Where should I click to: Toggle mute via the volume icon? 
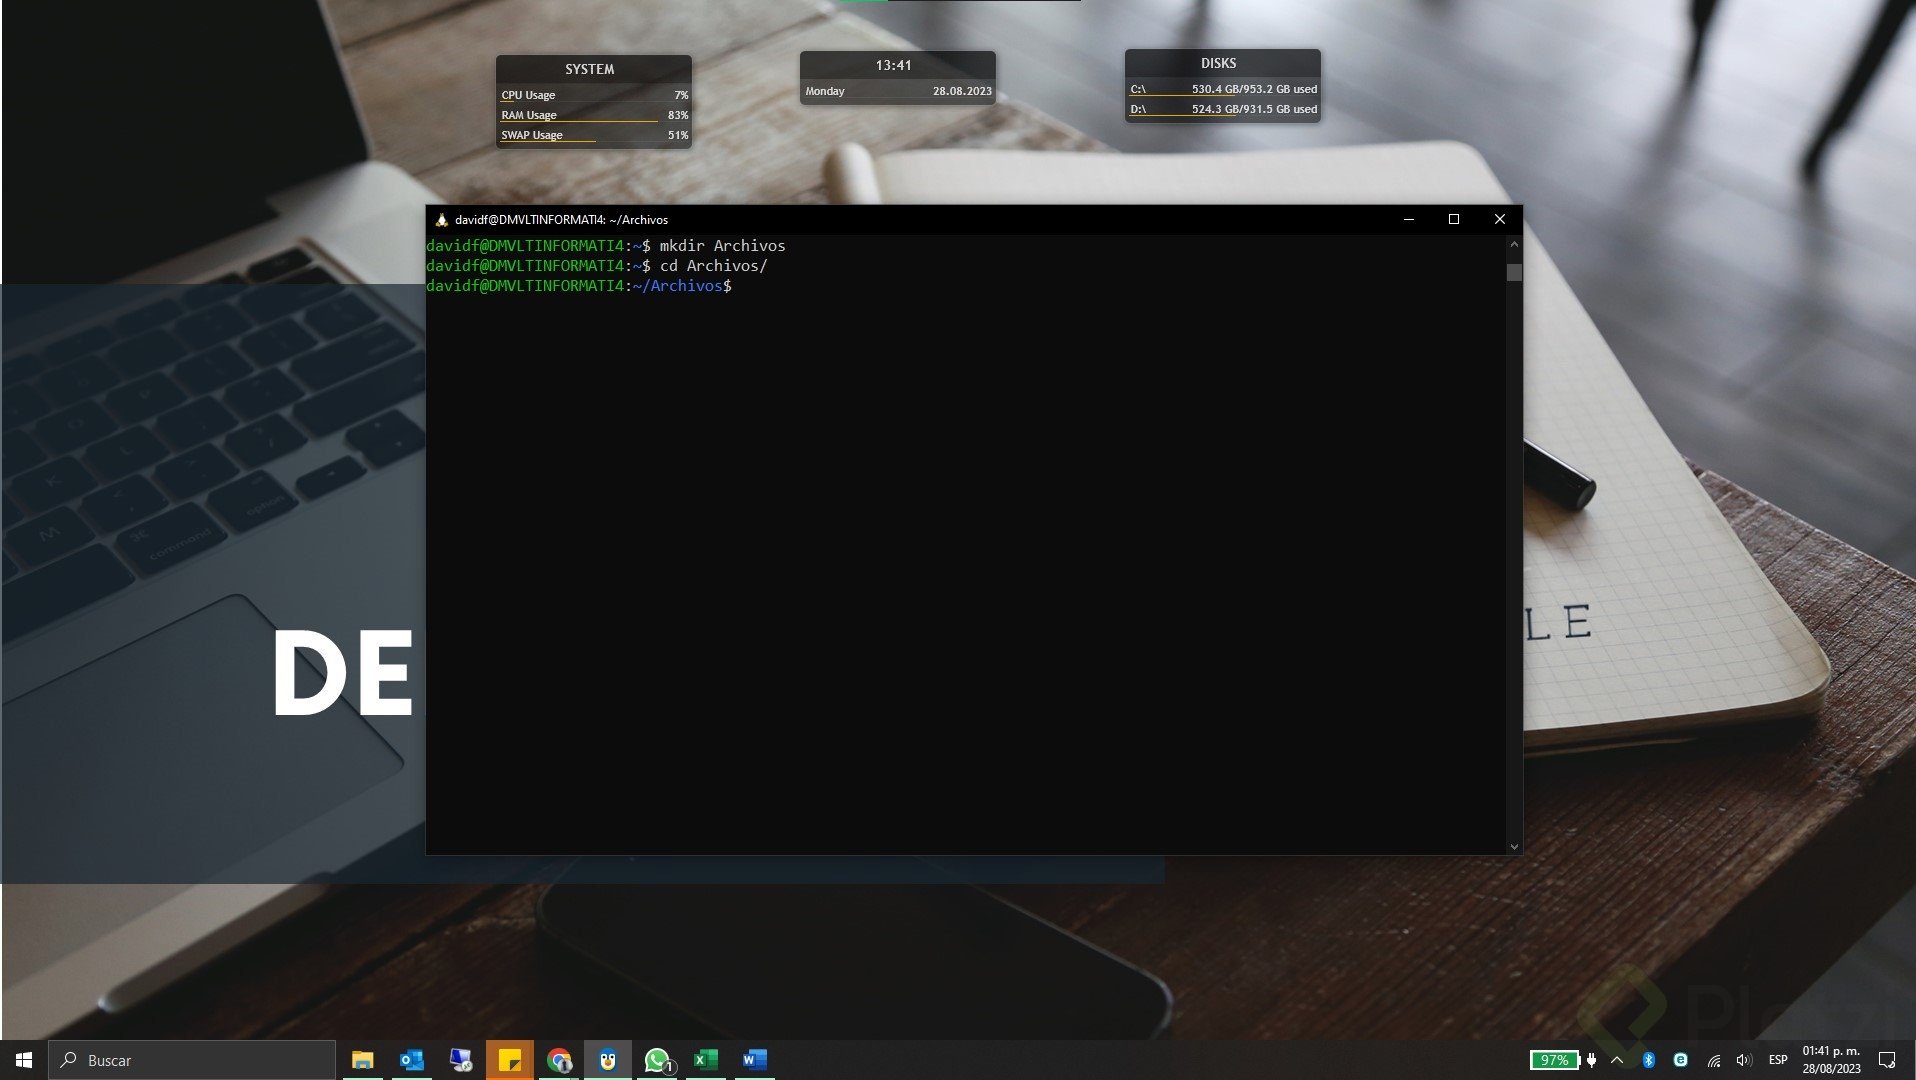pos(1744,1060)
